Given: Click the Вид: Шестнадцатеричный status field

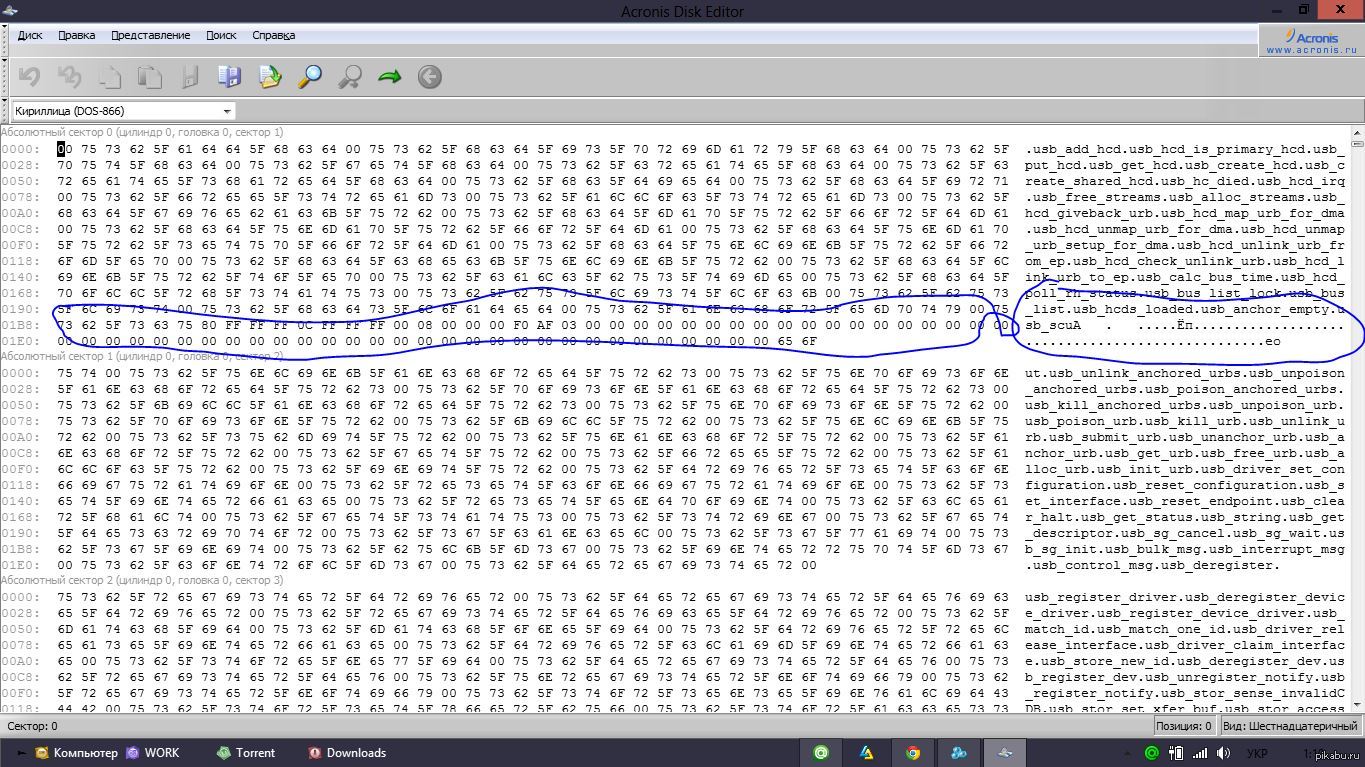Looking at the screenshot, I should pyautogui.click(x=1290, y=726).
